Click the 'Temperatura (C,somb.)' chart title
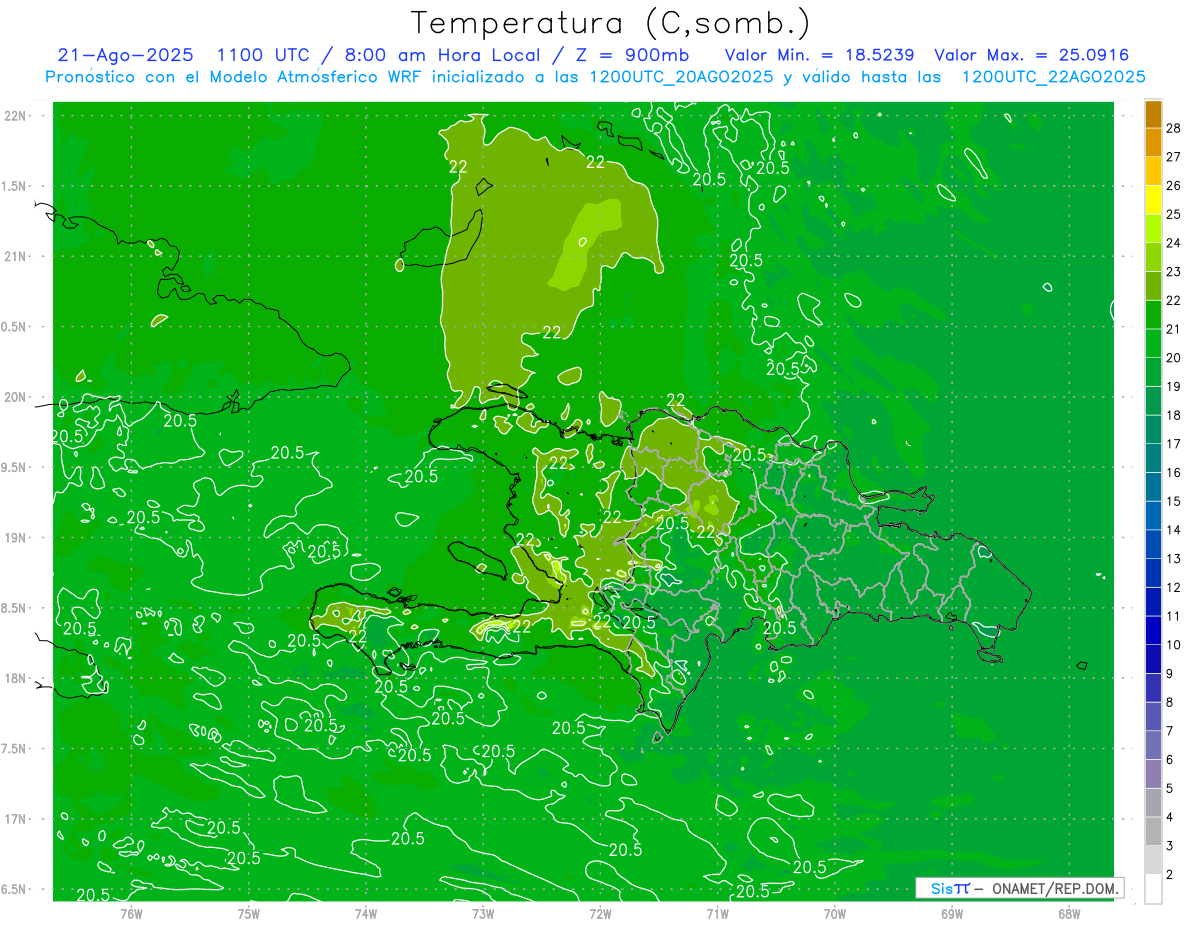The height and width of the screenshot is (927, 1200). [x=611, y=23]
